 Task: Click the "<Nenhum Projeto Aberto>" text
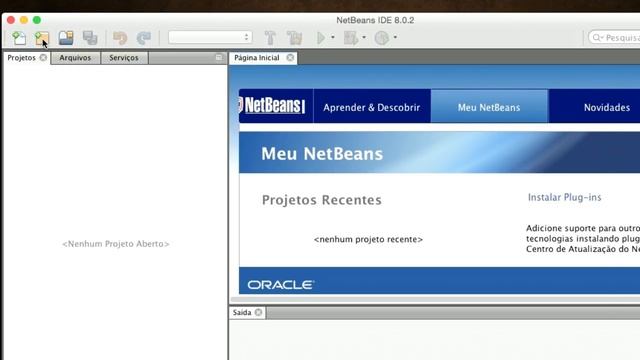pos(116,244)
